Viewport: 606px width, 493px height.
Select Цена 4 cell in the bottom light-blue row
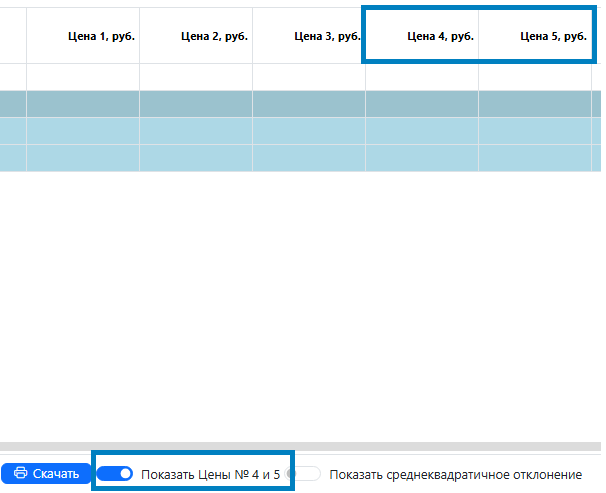point(422,158)
